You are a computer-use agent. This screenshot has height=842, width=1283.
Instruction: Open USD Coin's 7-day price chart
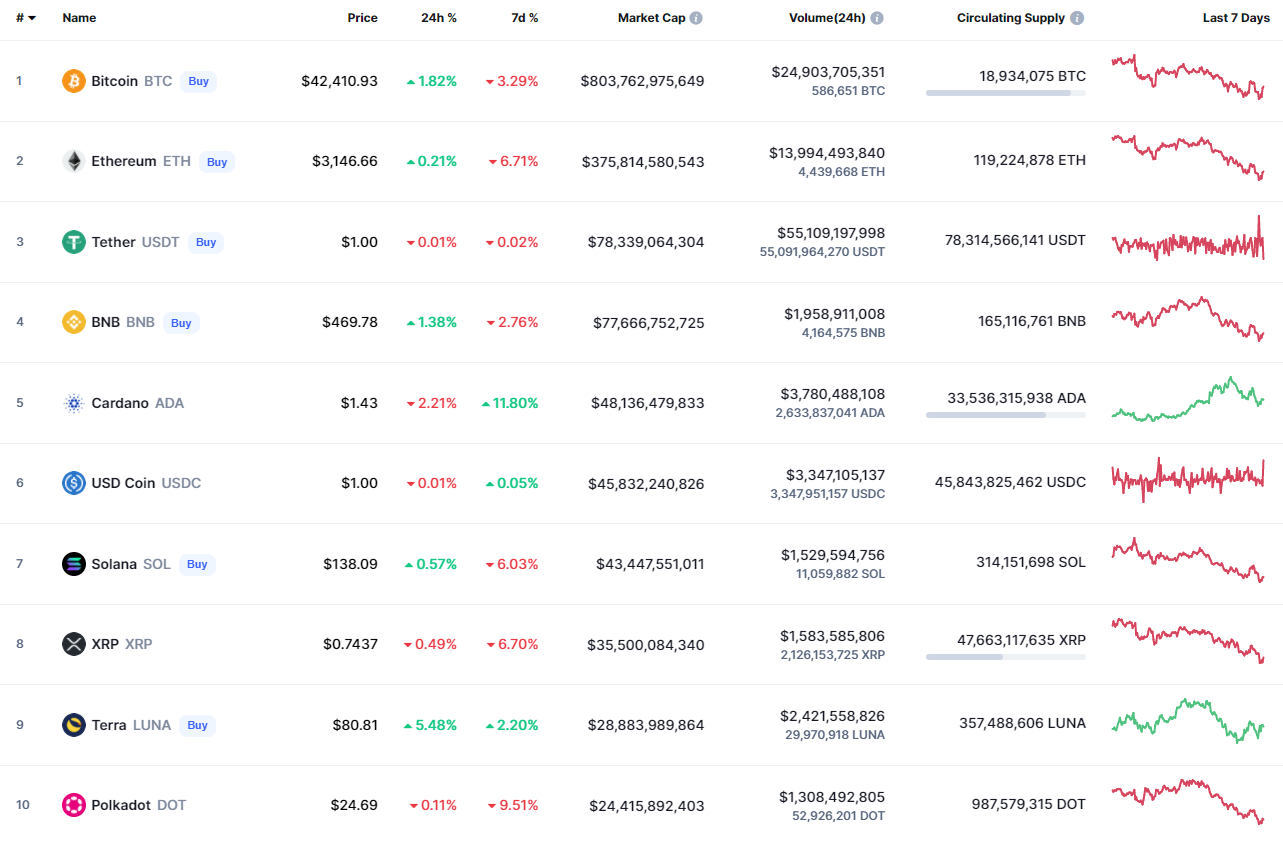coord(1188,480)
